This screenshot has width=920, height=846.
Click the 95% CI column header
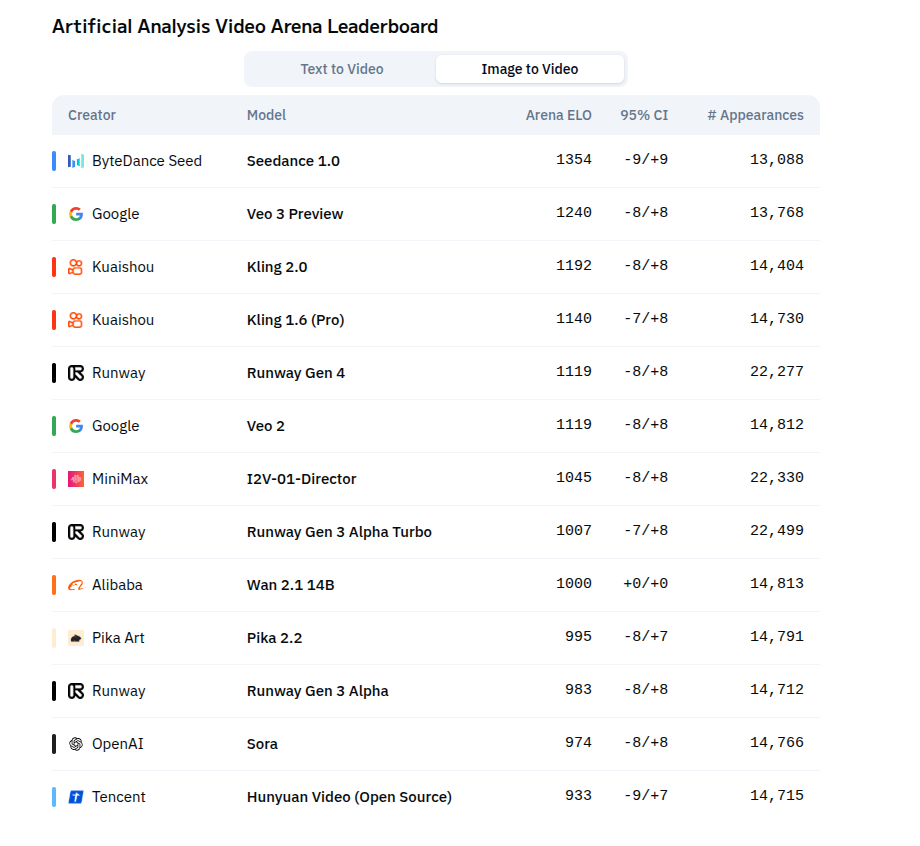coord(644,115)
